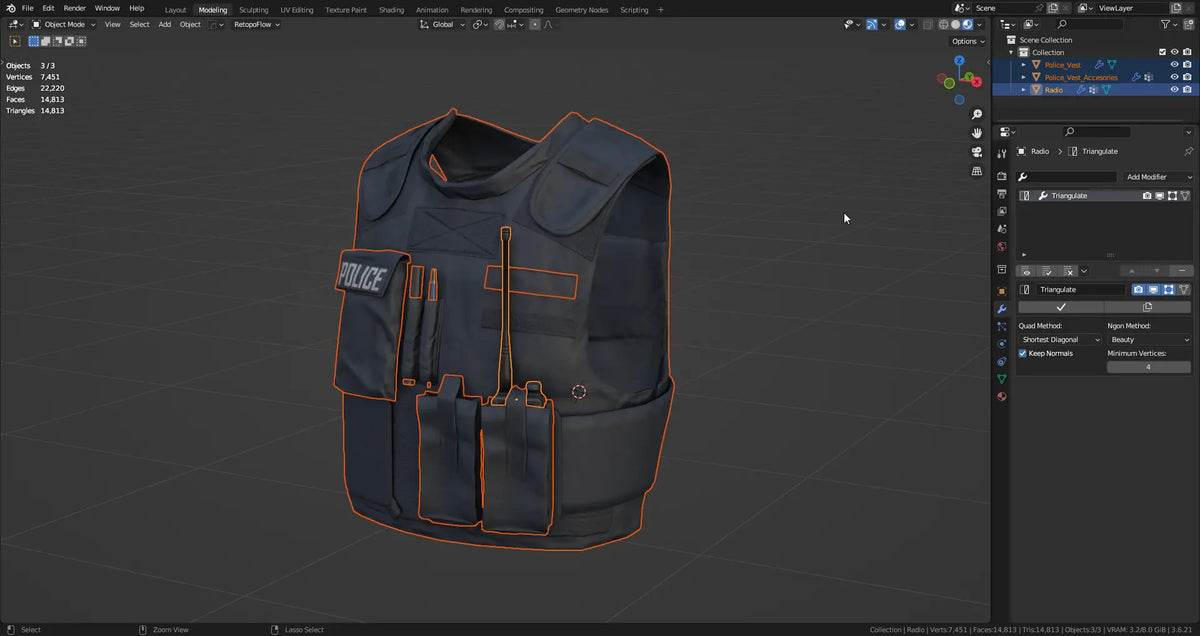Click the Triangulate modifier name field

click(1080, 289)
